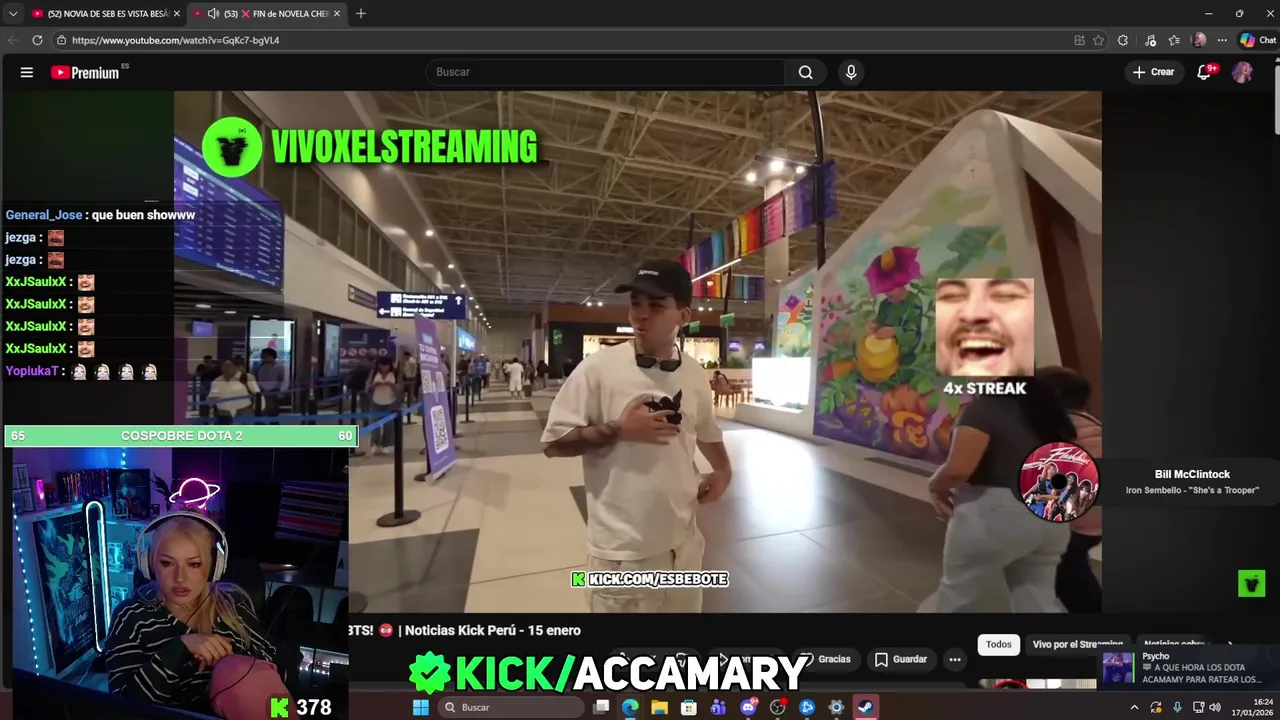Select the Todos filter chip
The width and height of the screenshot is (1280, 720).
point(999,644)
